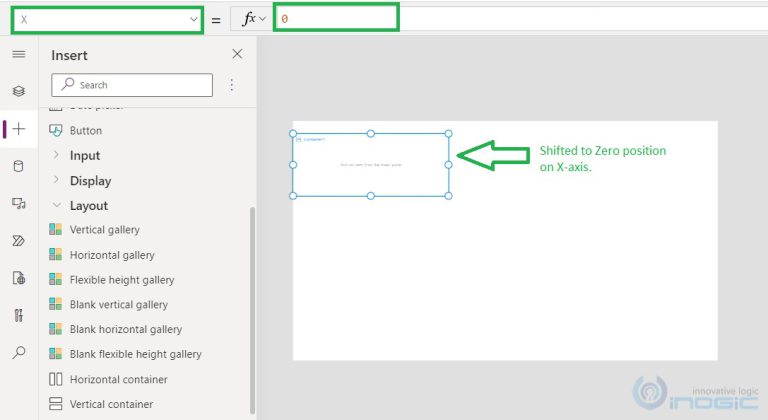
Task: Close the Insert panel
Action: click(x=237, y=54)
